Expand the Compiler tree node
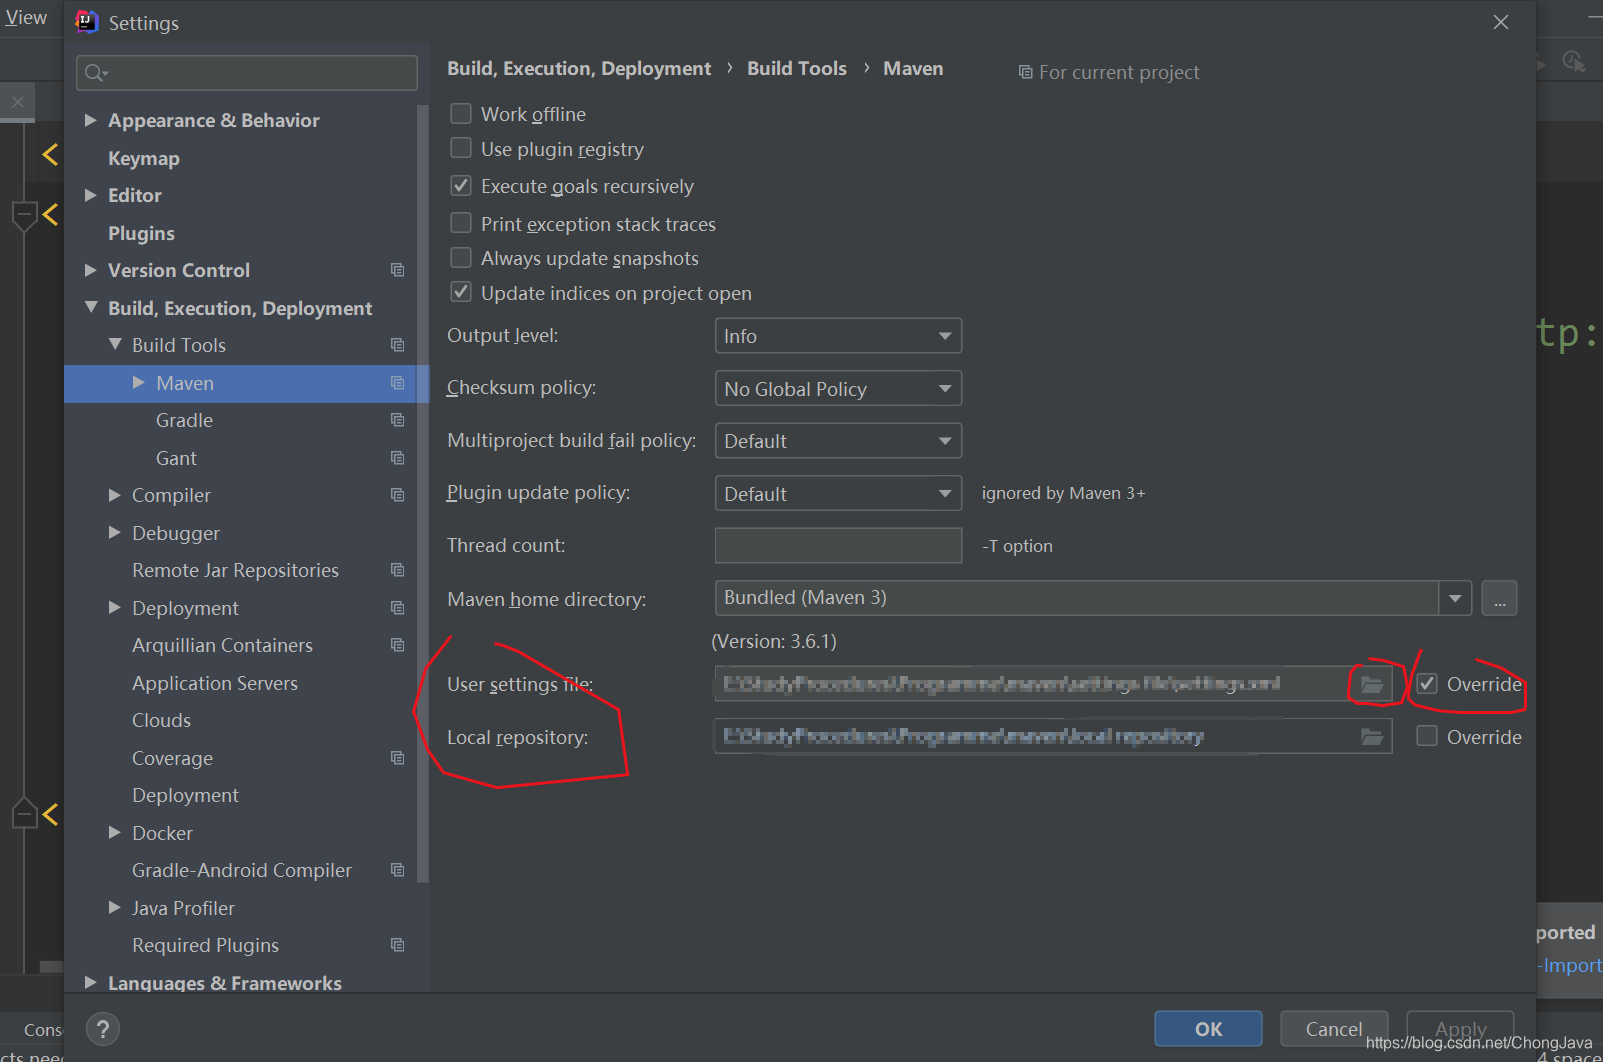1603x1062 pixels. click(x=115, y=494)
